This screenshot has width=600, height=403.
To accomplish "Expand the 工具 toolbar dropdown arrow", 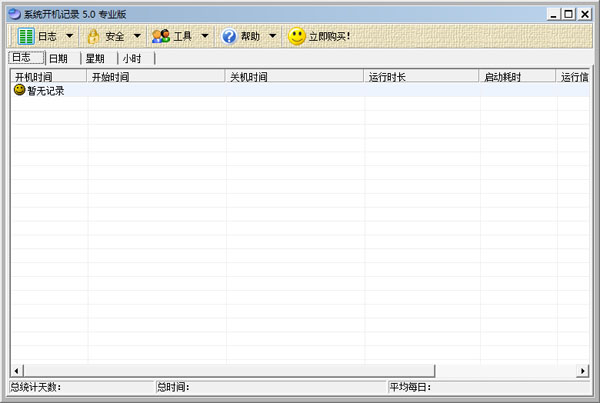I will pyautogui.click(x=204, y=36).
